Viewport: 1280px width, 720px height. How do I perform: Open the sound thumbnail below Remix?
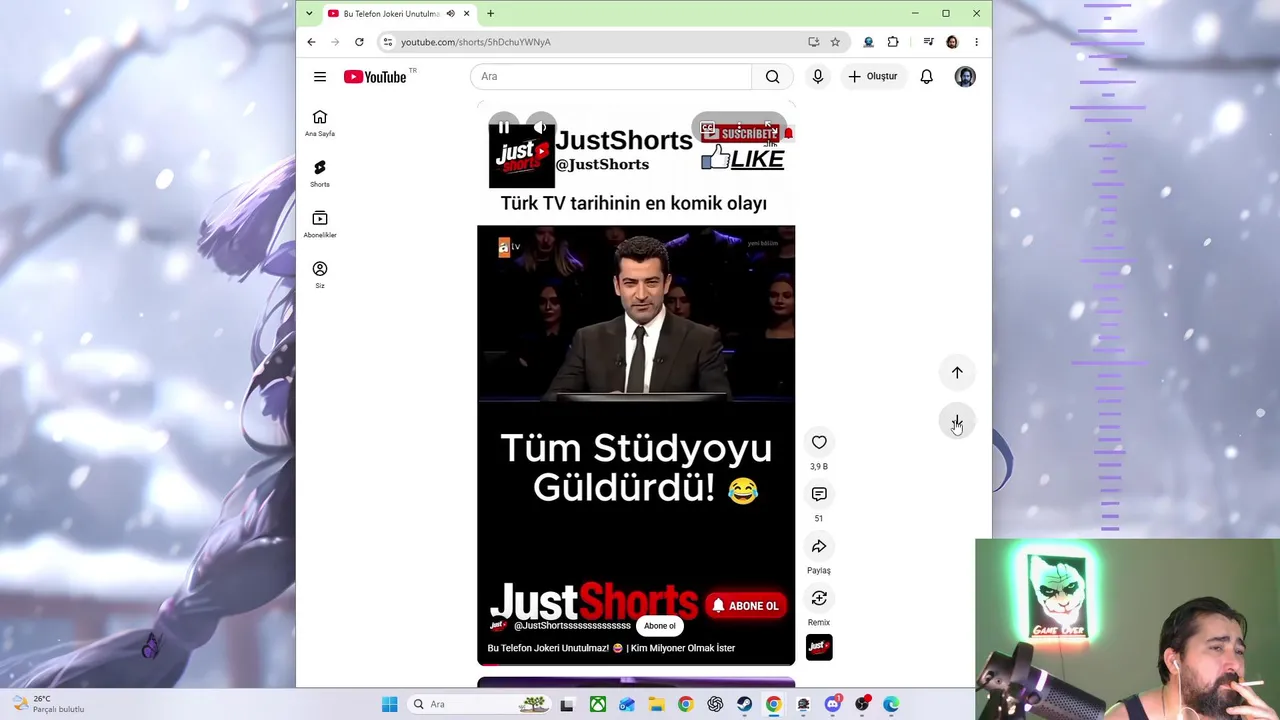(819, 648)
